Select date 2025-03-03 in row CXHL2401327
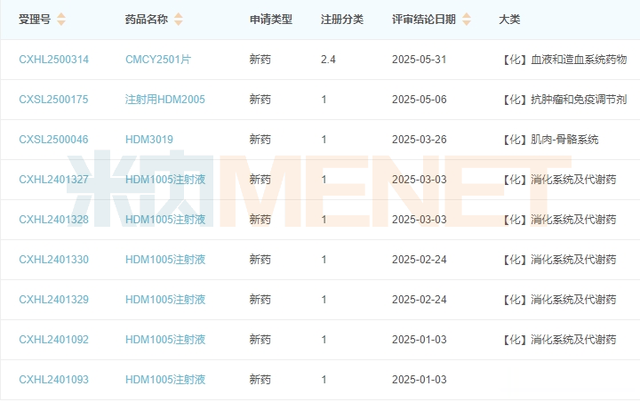 click(x=419, y=180)
